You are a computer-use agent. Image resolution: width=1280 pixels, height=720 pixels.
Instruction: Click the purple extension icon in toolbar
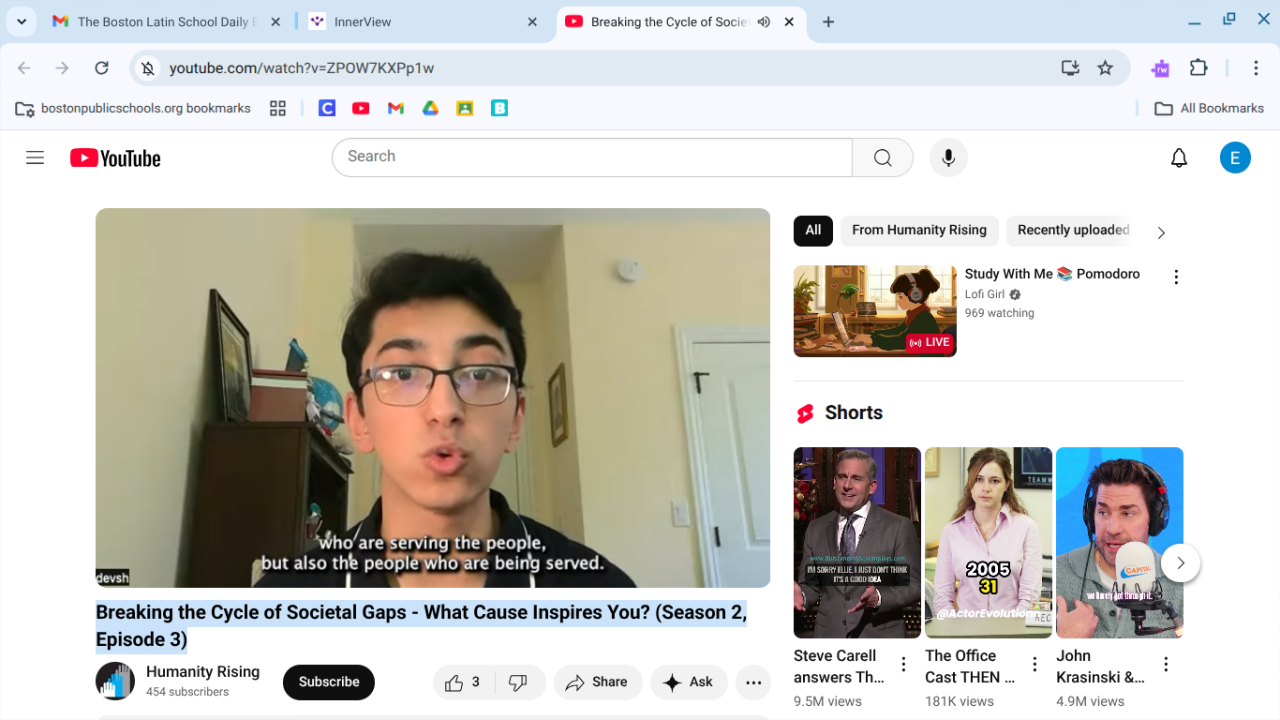click(x=1160, y=68)
